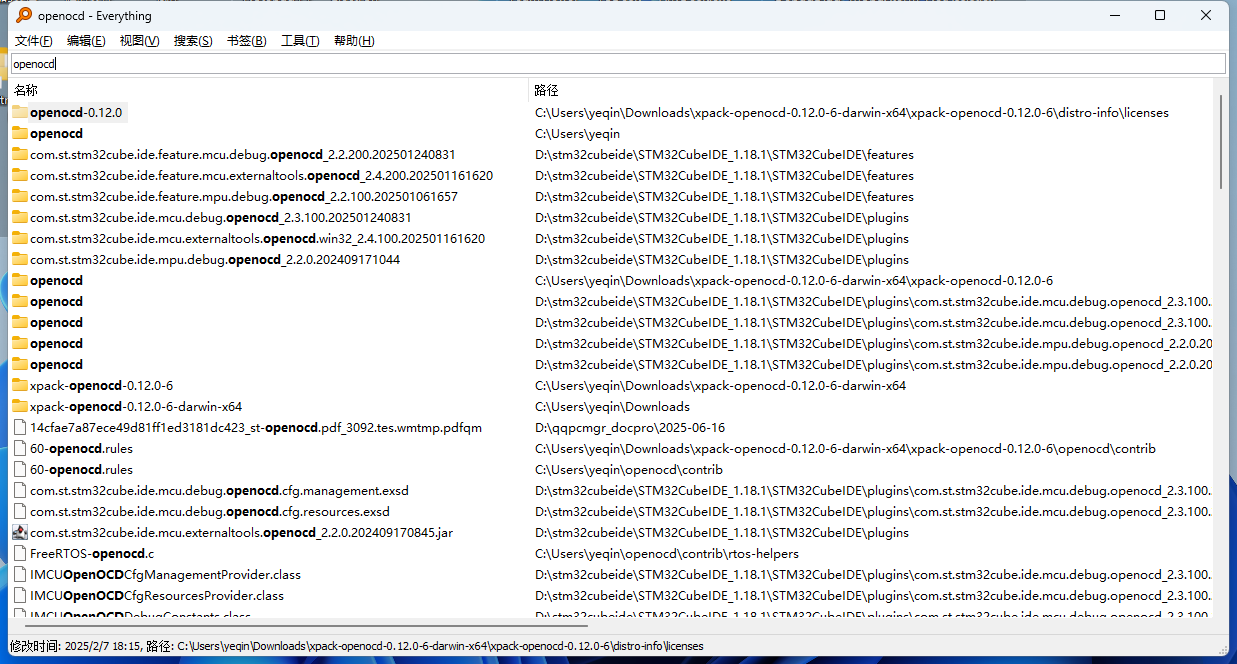Click the jar icon of externaltools.openocd_2.2.0 jar

[20, 532]
